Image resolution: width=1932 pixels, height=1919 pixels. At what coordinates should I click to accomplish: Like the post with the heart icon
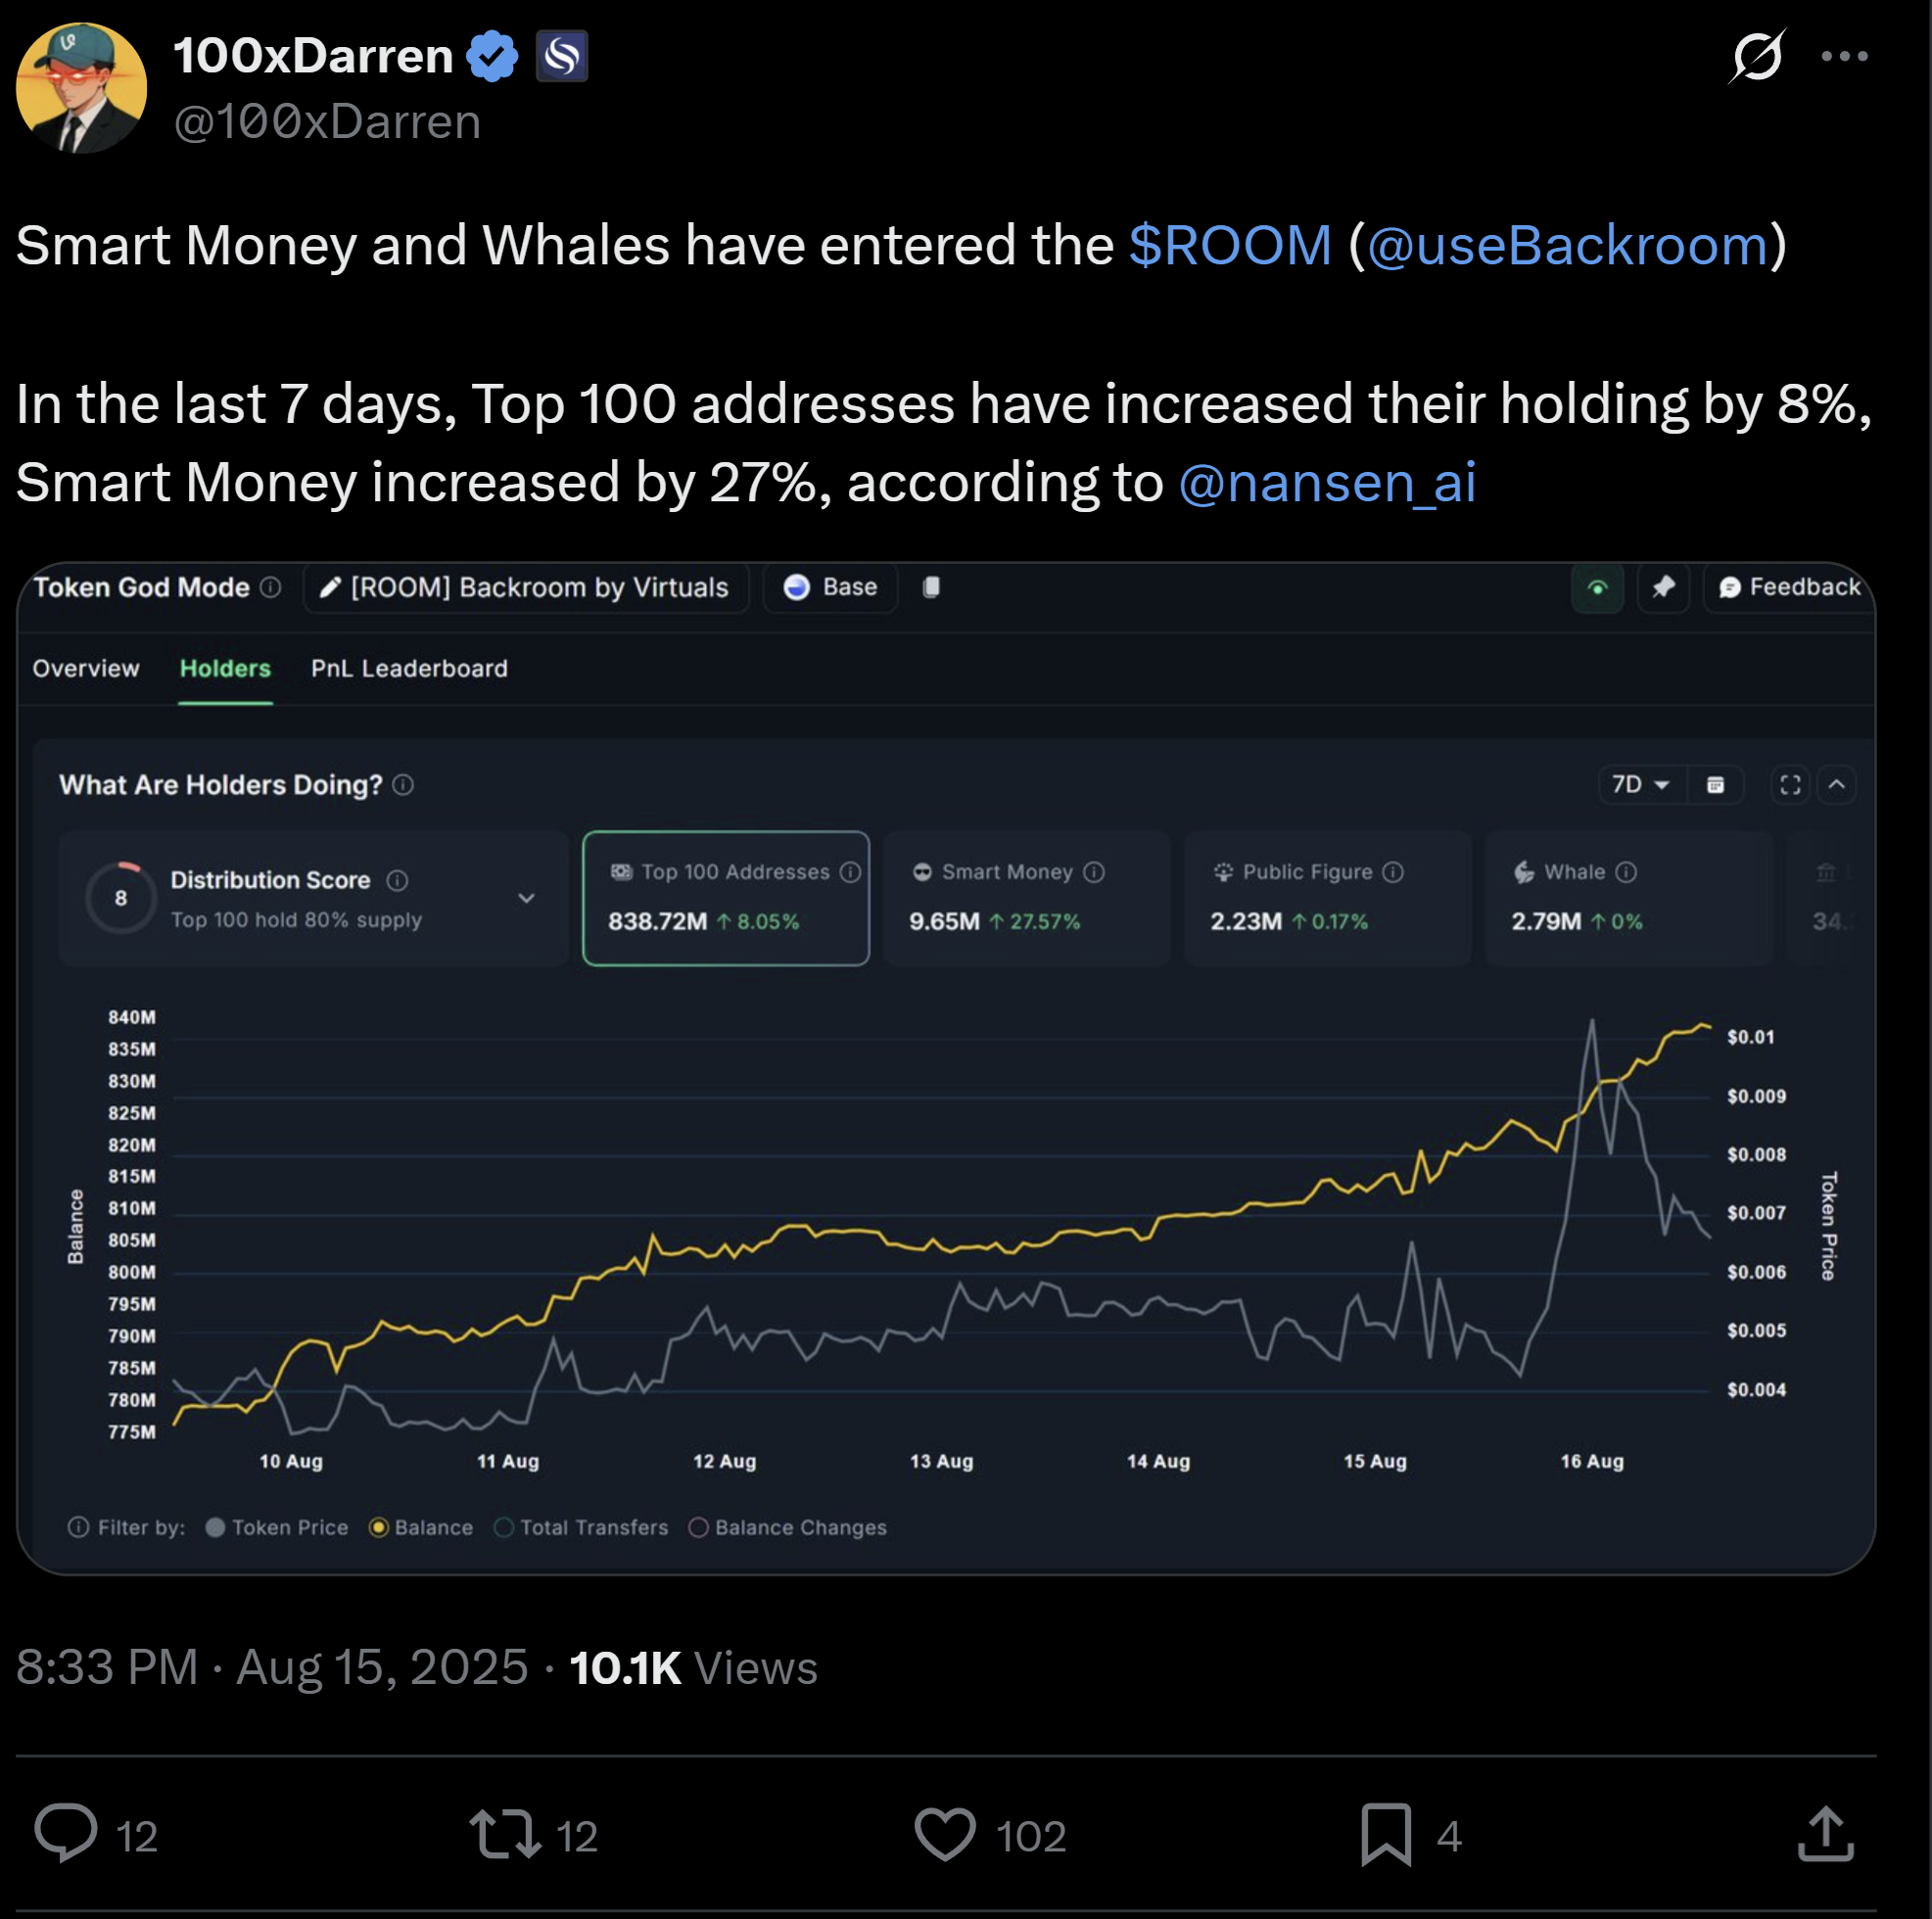[x=945, y=1834]
